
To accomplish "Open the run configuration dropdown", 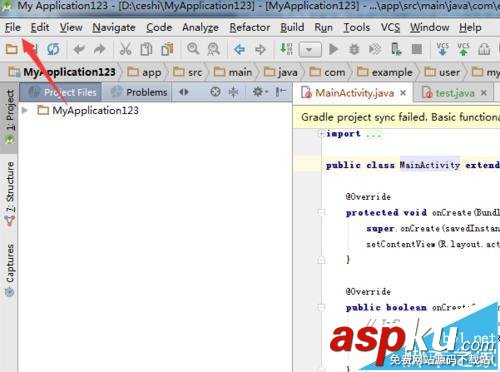I will (310, 50).
